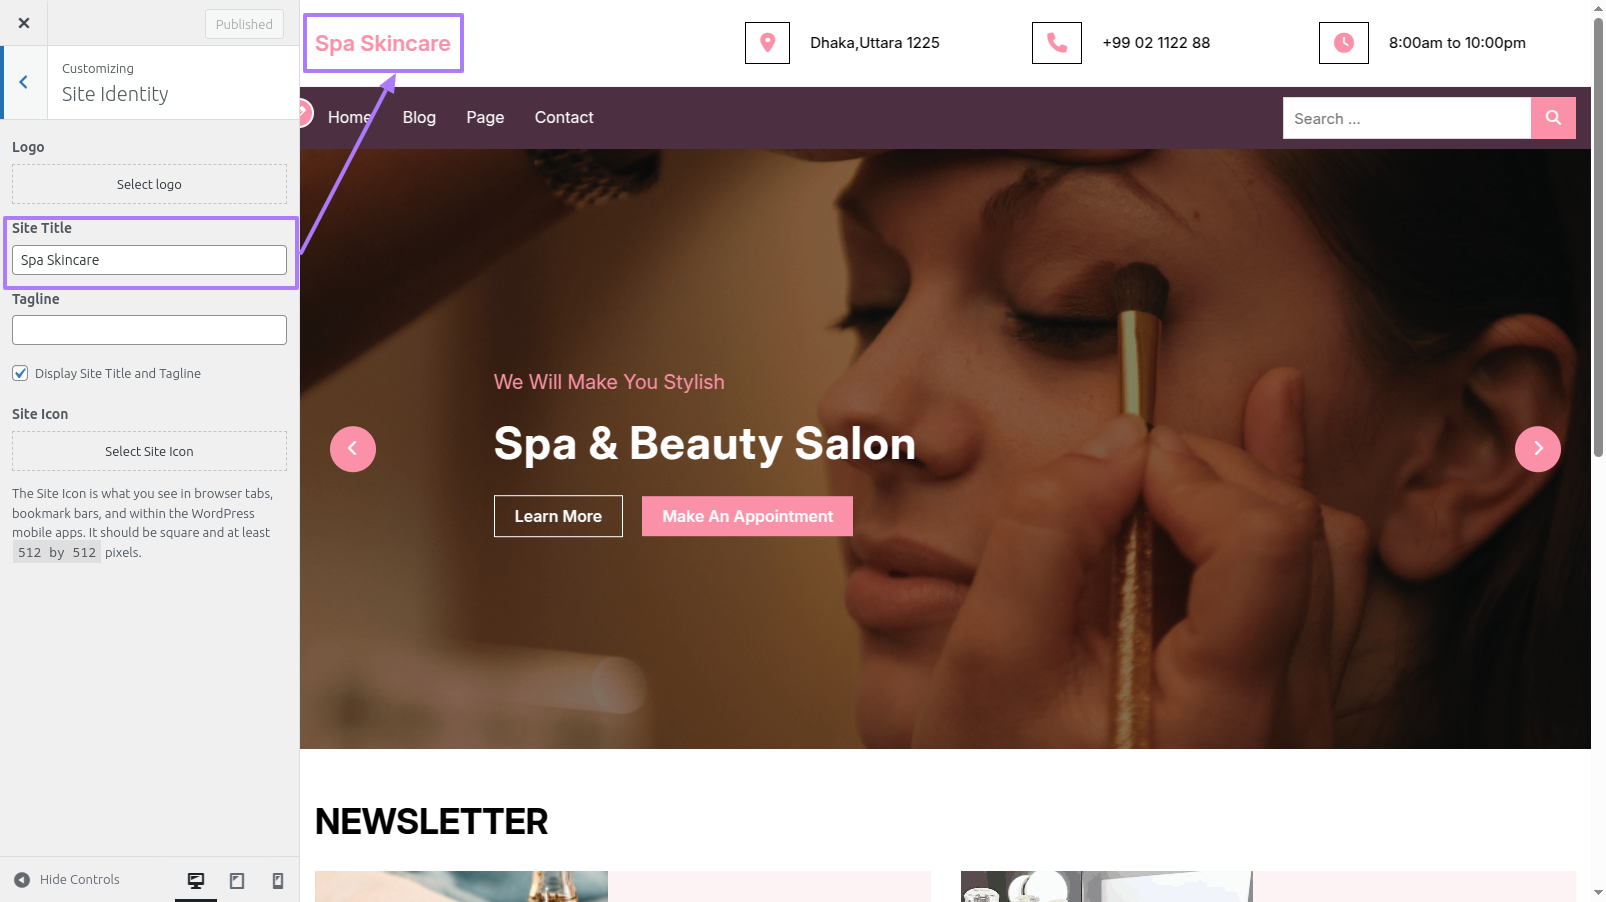
Task: Open the Blog menu item
Action: click(419, 118)
